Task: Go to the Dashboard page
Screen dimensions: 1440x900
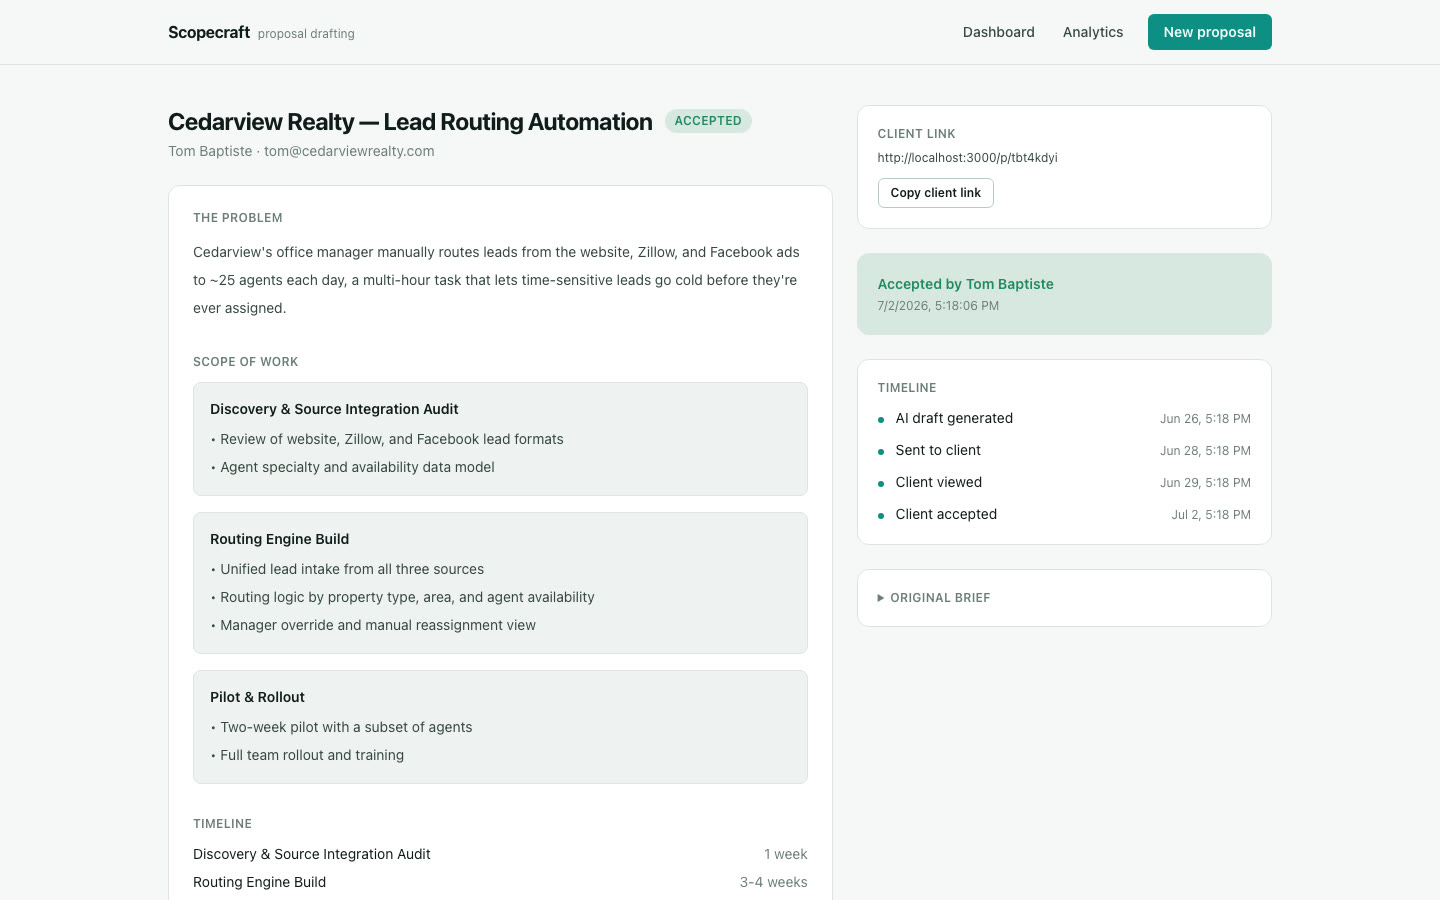Action: 998,32
